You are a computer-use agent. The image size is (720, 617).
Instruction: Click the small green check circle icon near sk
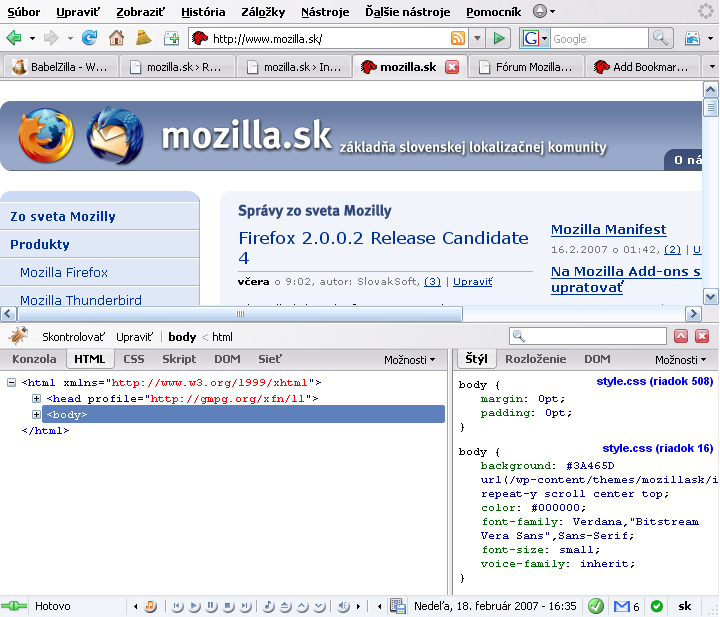click(x=657, y=606)
